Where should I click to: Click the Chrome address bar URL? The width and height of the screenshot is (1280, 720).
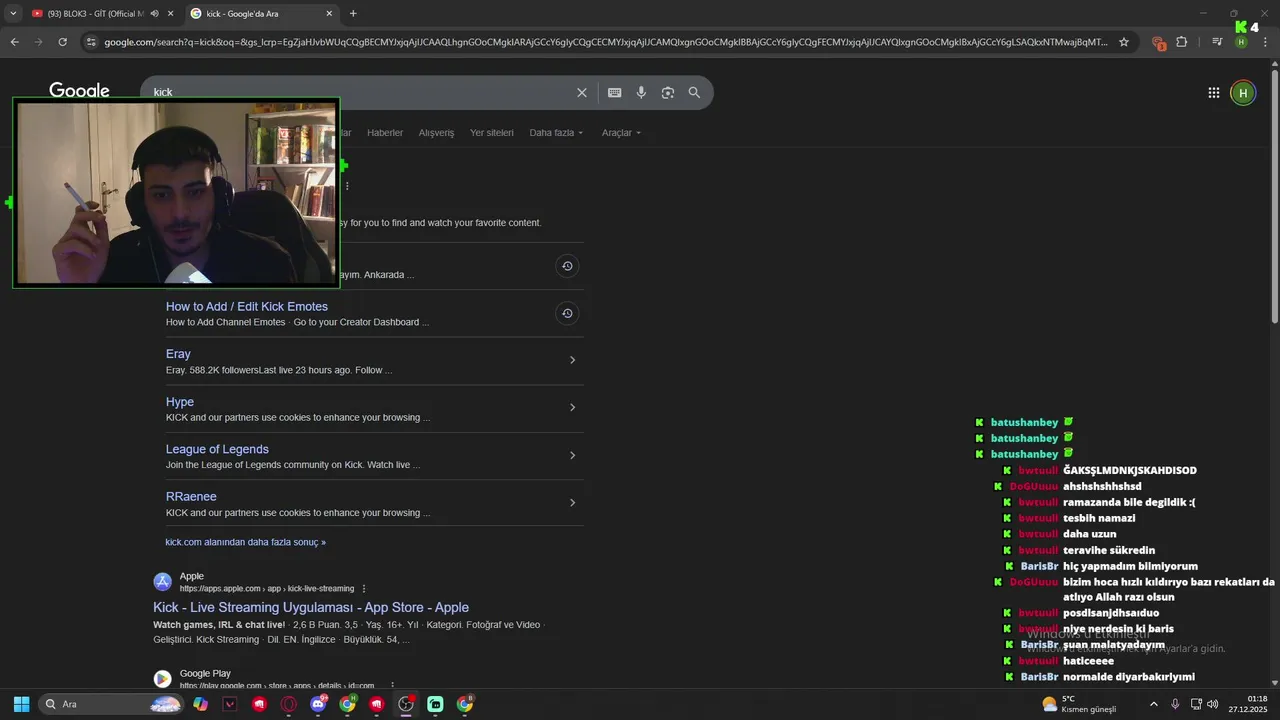click(x=605, y=42)
